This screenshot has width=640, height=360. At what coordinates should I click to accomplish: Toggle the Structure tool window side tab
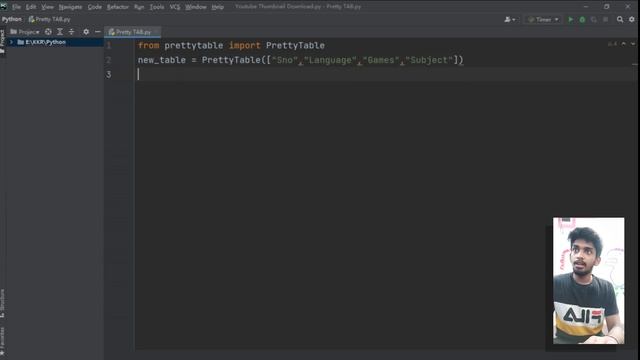click(x=2, y=303)
